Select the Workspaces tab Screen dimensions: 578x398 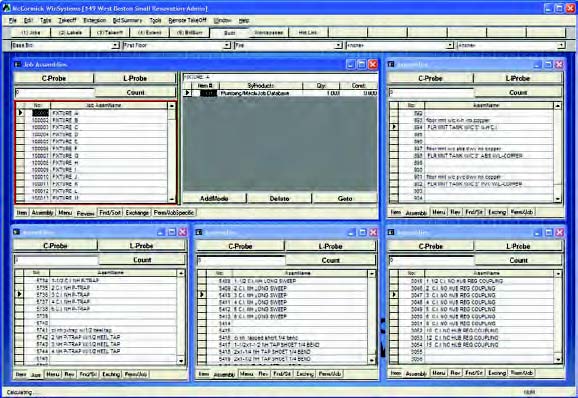[269, 32]
